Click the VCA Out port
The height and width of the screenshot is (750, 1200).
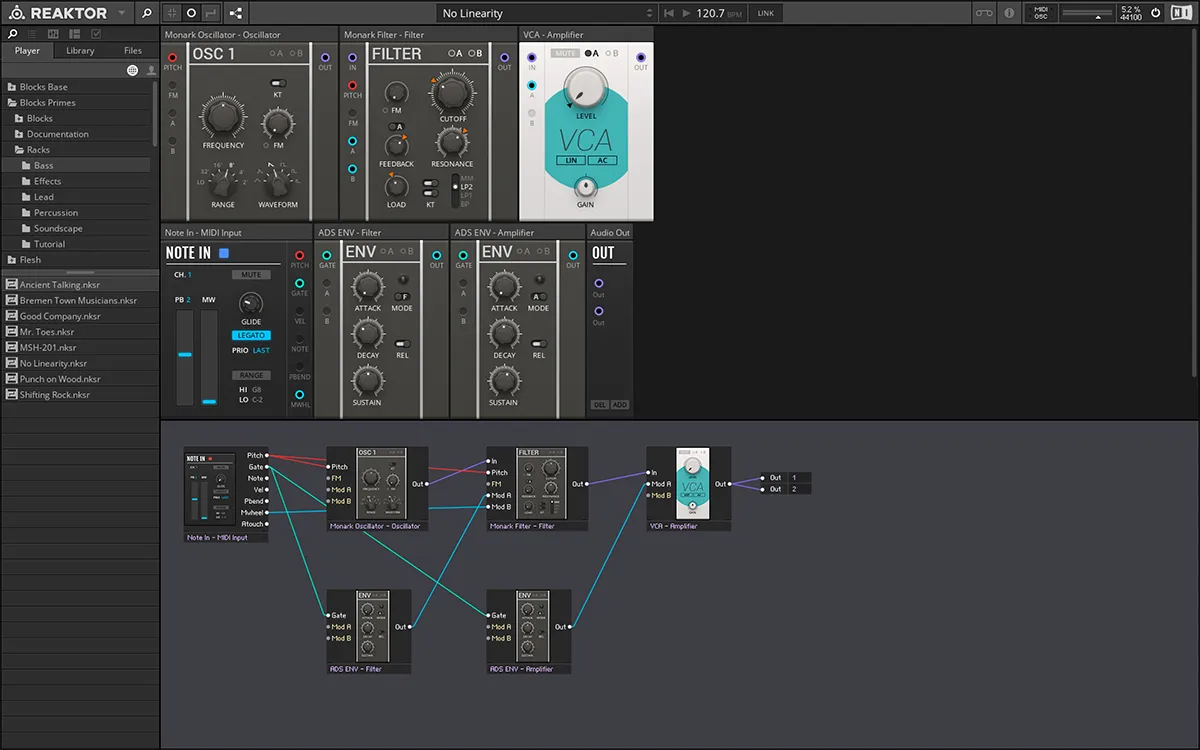(x=641, y=57)
